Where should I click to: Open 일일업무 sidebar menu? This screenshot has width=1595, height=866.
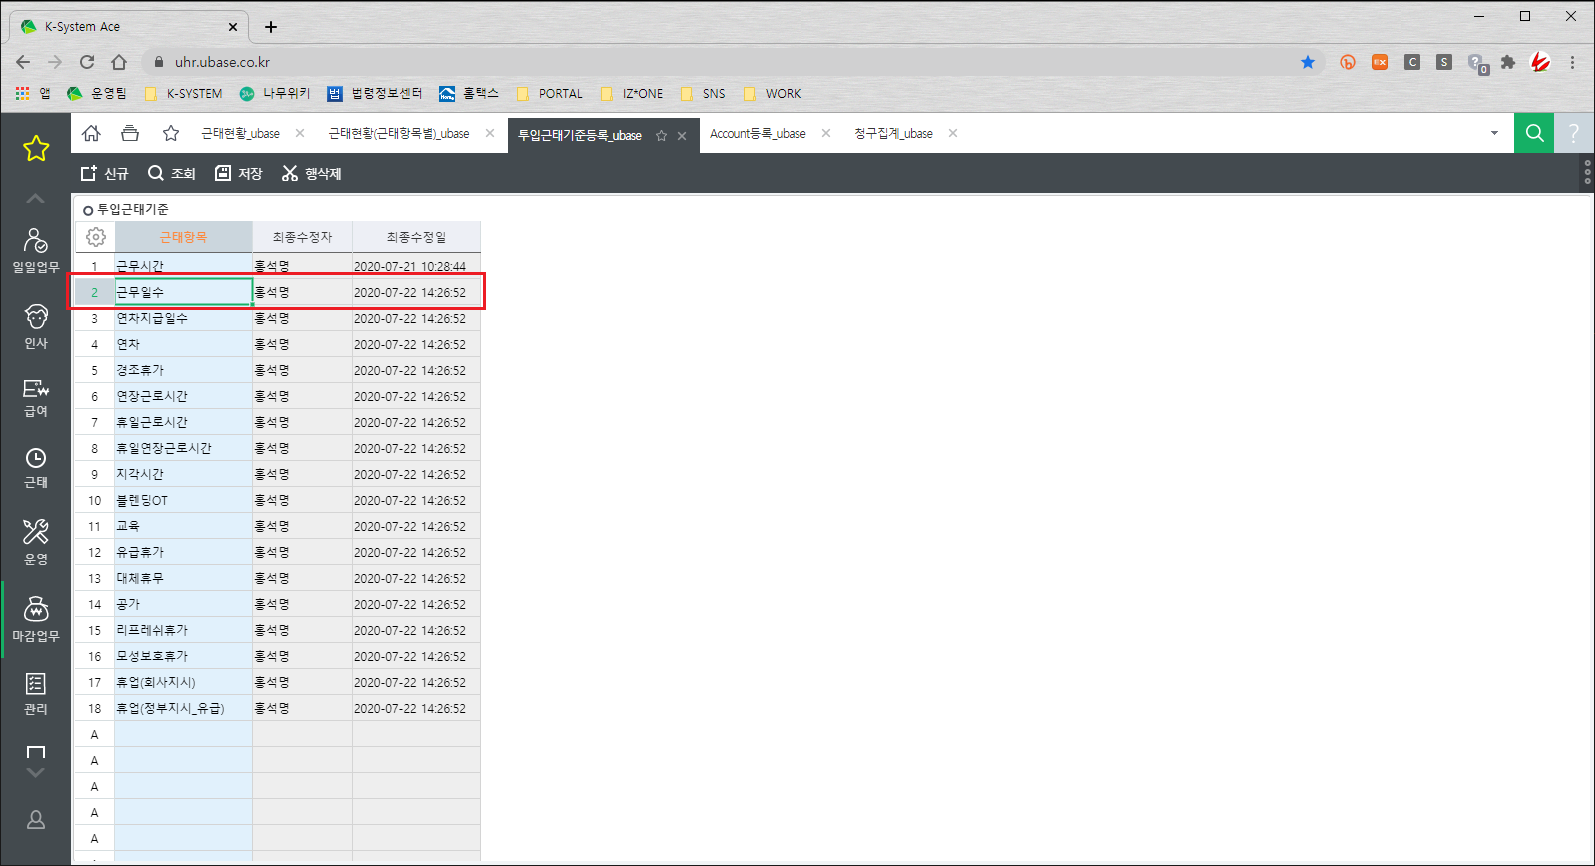click(x=36, y=250)
